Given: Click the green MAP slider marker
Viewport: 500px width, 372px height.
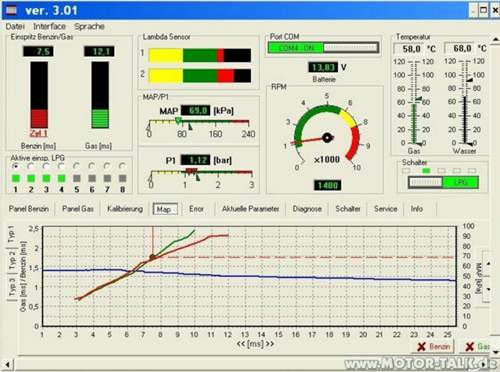Looking at the screenshot, I should point(178,121).
